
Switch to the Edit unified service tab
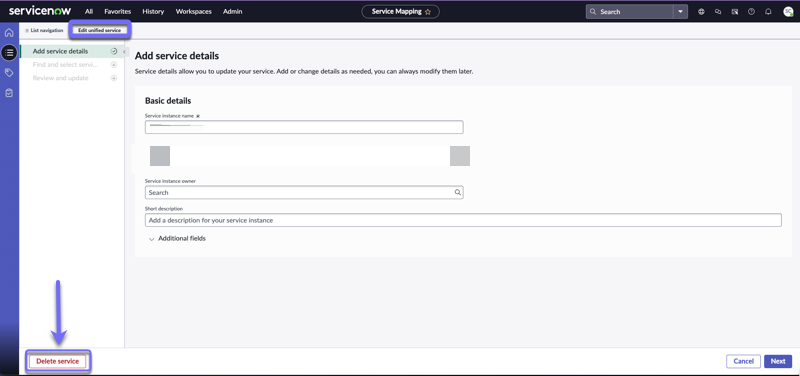[x=99, y=31]
